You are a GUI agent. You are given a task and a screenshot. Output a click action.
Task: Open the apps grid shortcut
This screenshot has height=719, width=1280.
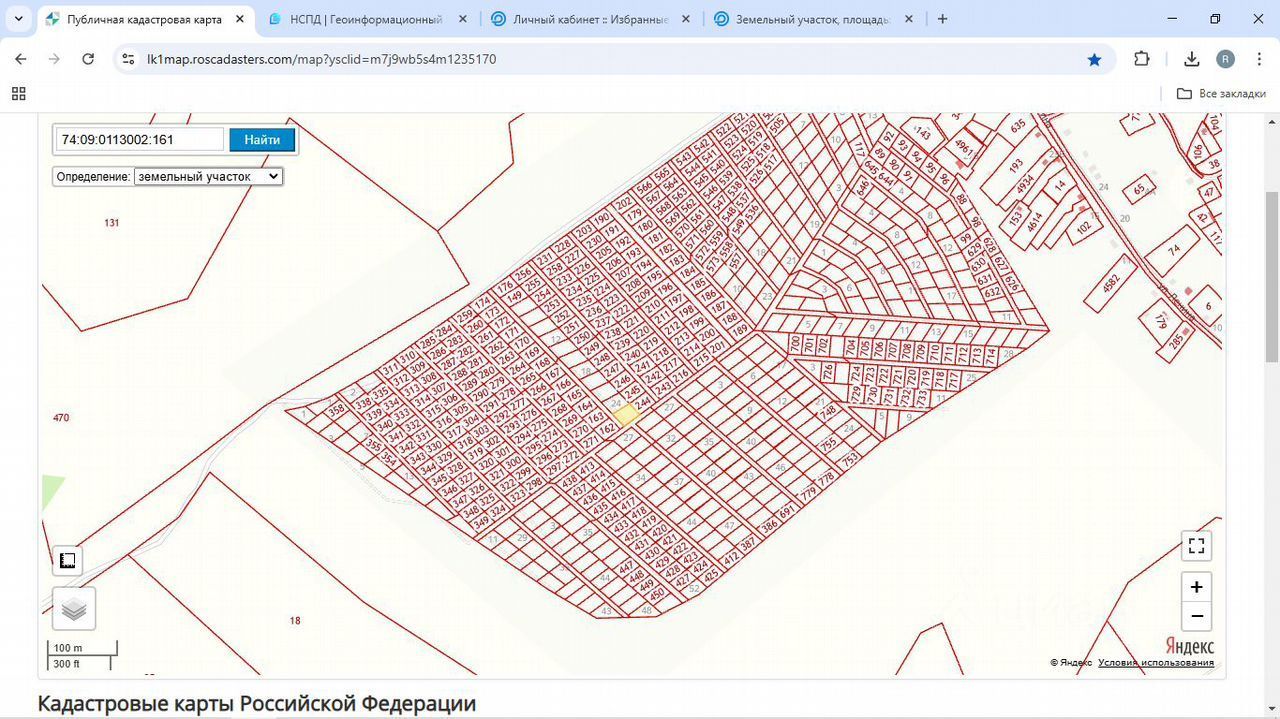click(x=18, y=94)
